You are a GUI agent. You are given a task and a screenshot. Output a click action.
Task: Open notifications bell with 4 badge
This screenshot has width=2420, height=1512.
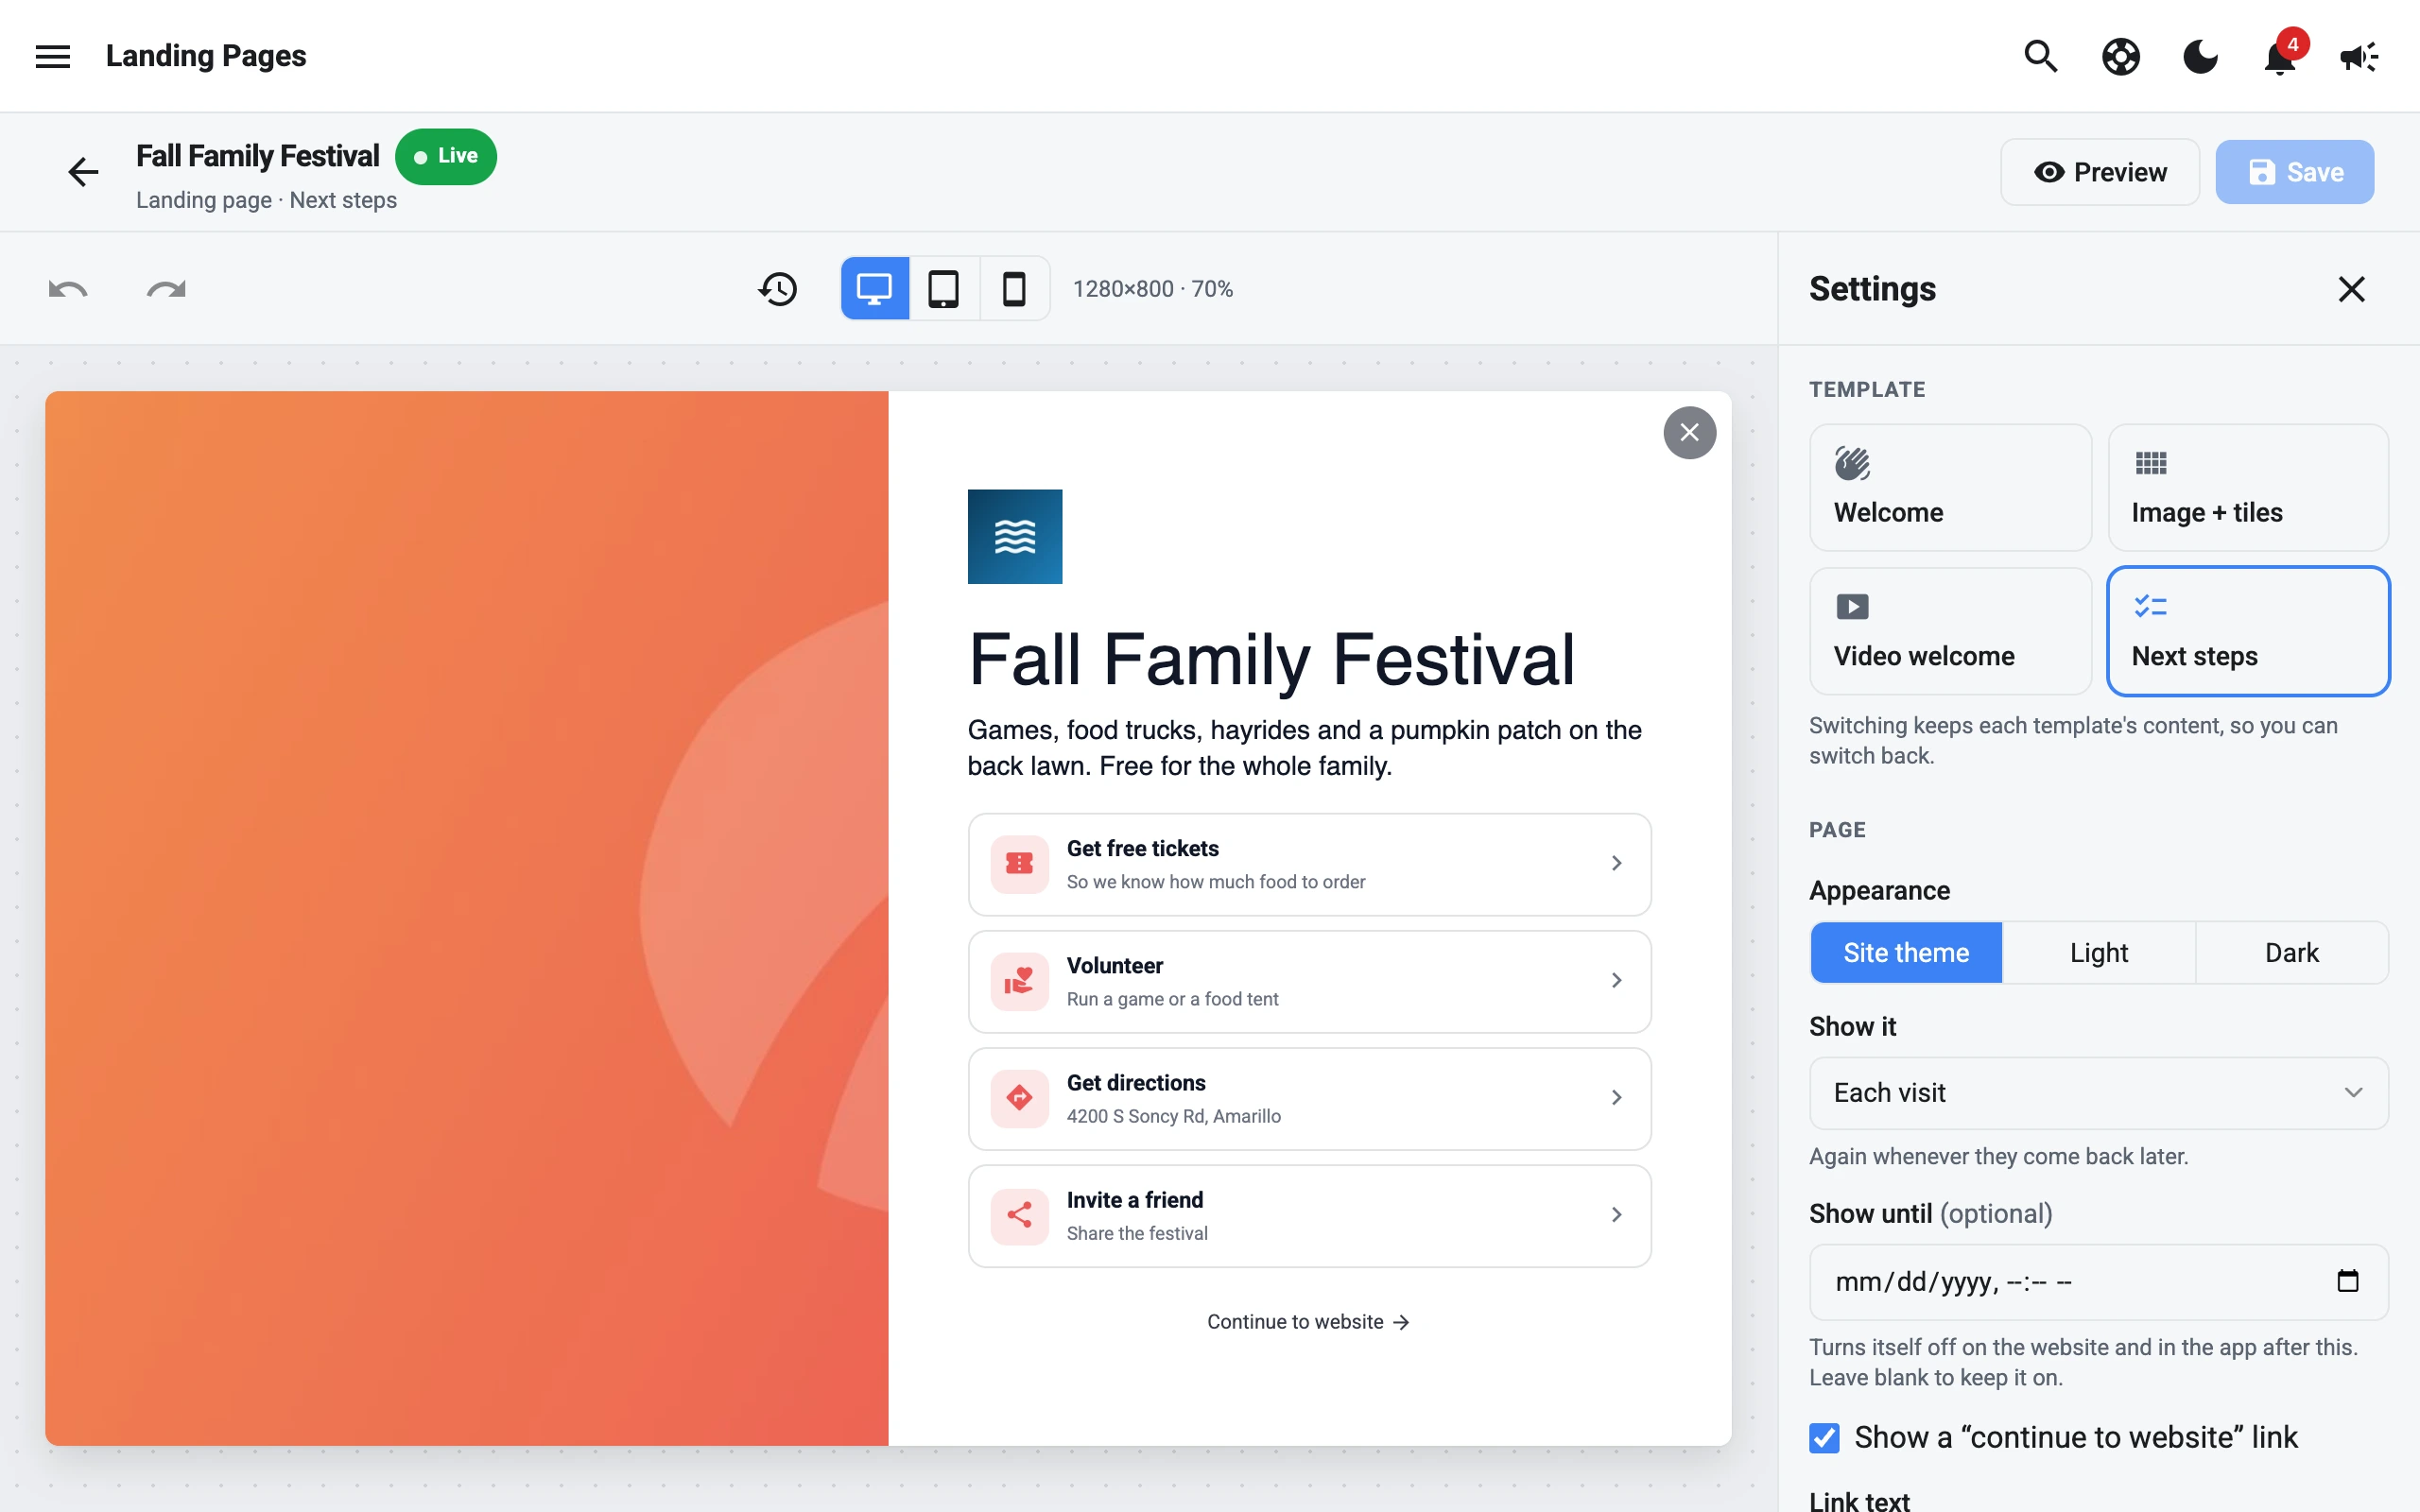(2280, 56)
